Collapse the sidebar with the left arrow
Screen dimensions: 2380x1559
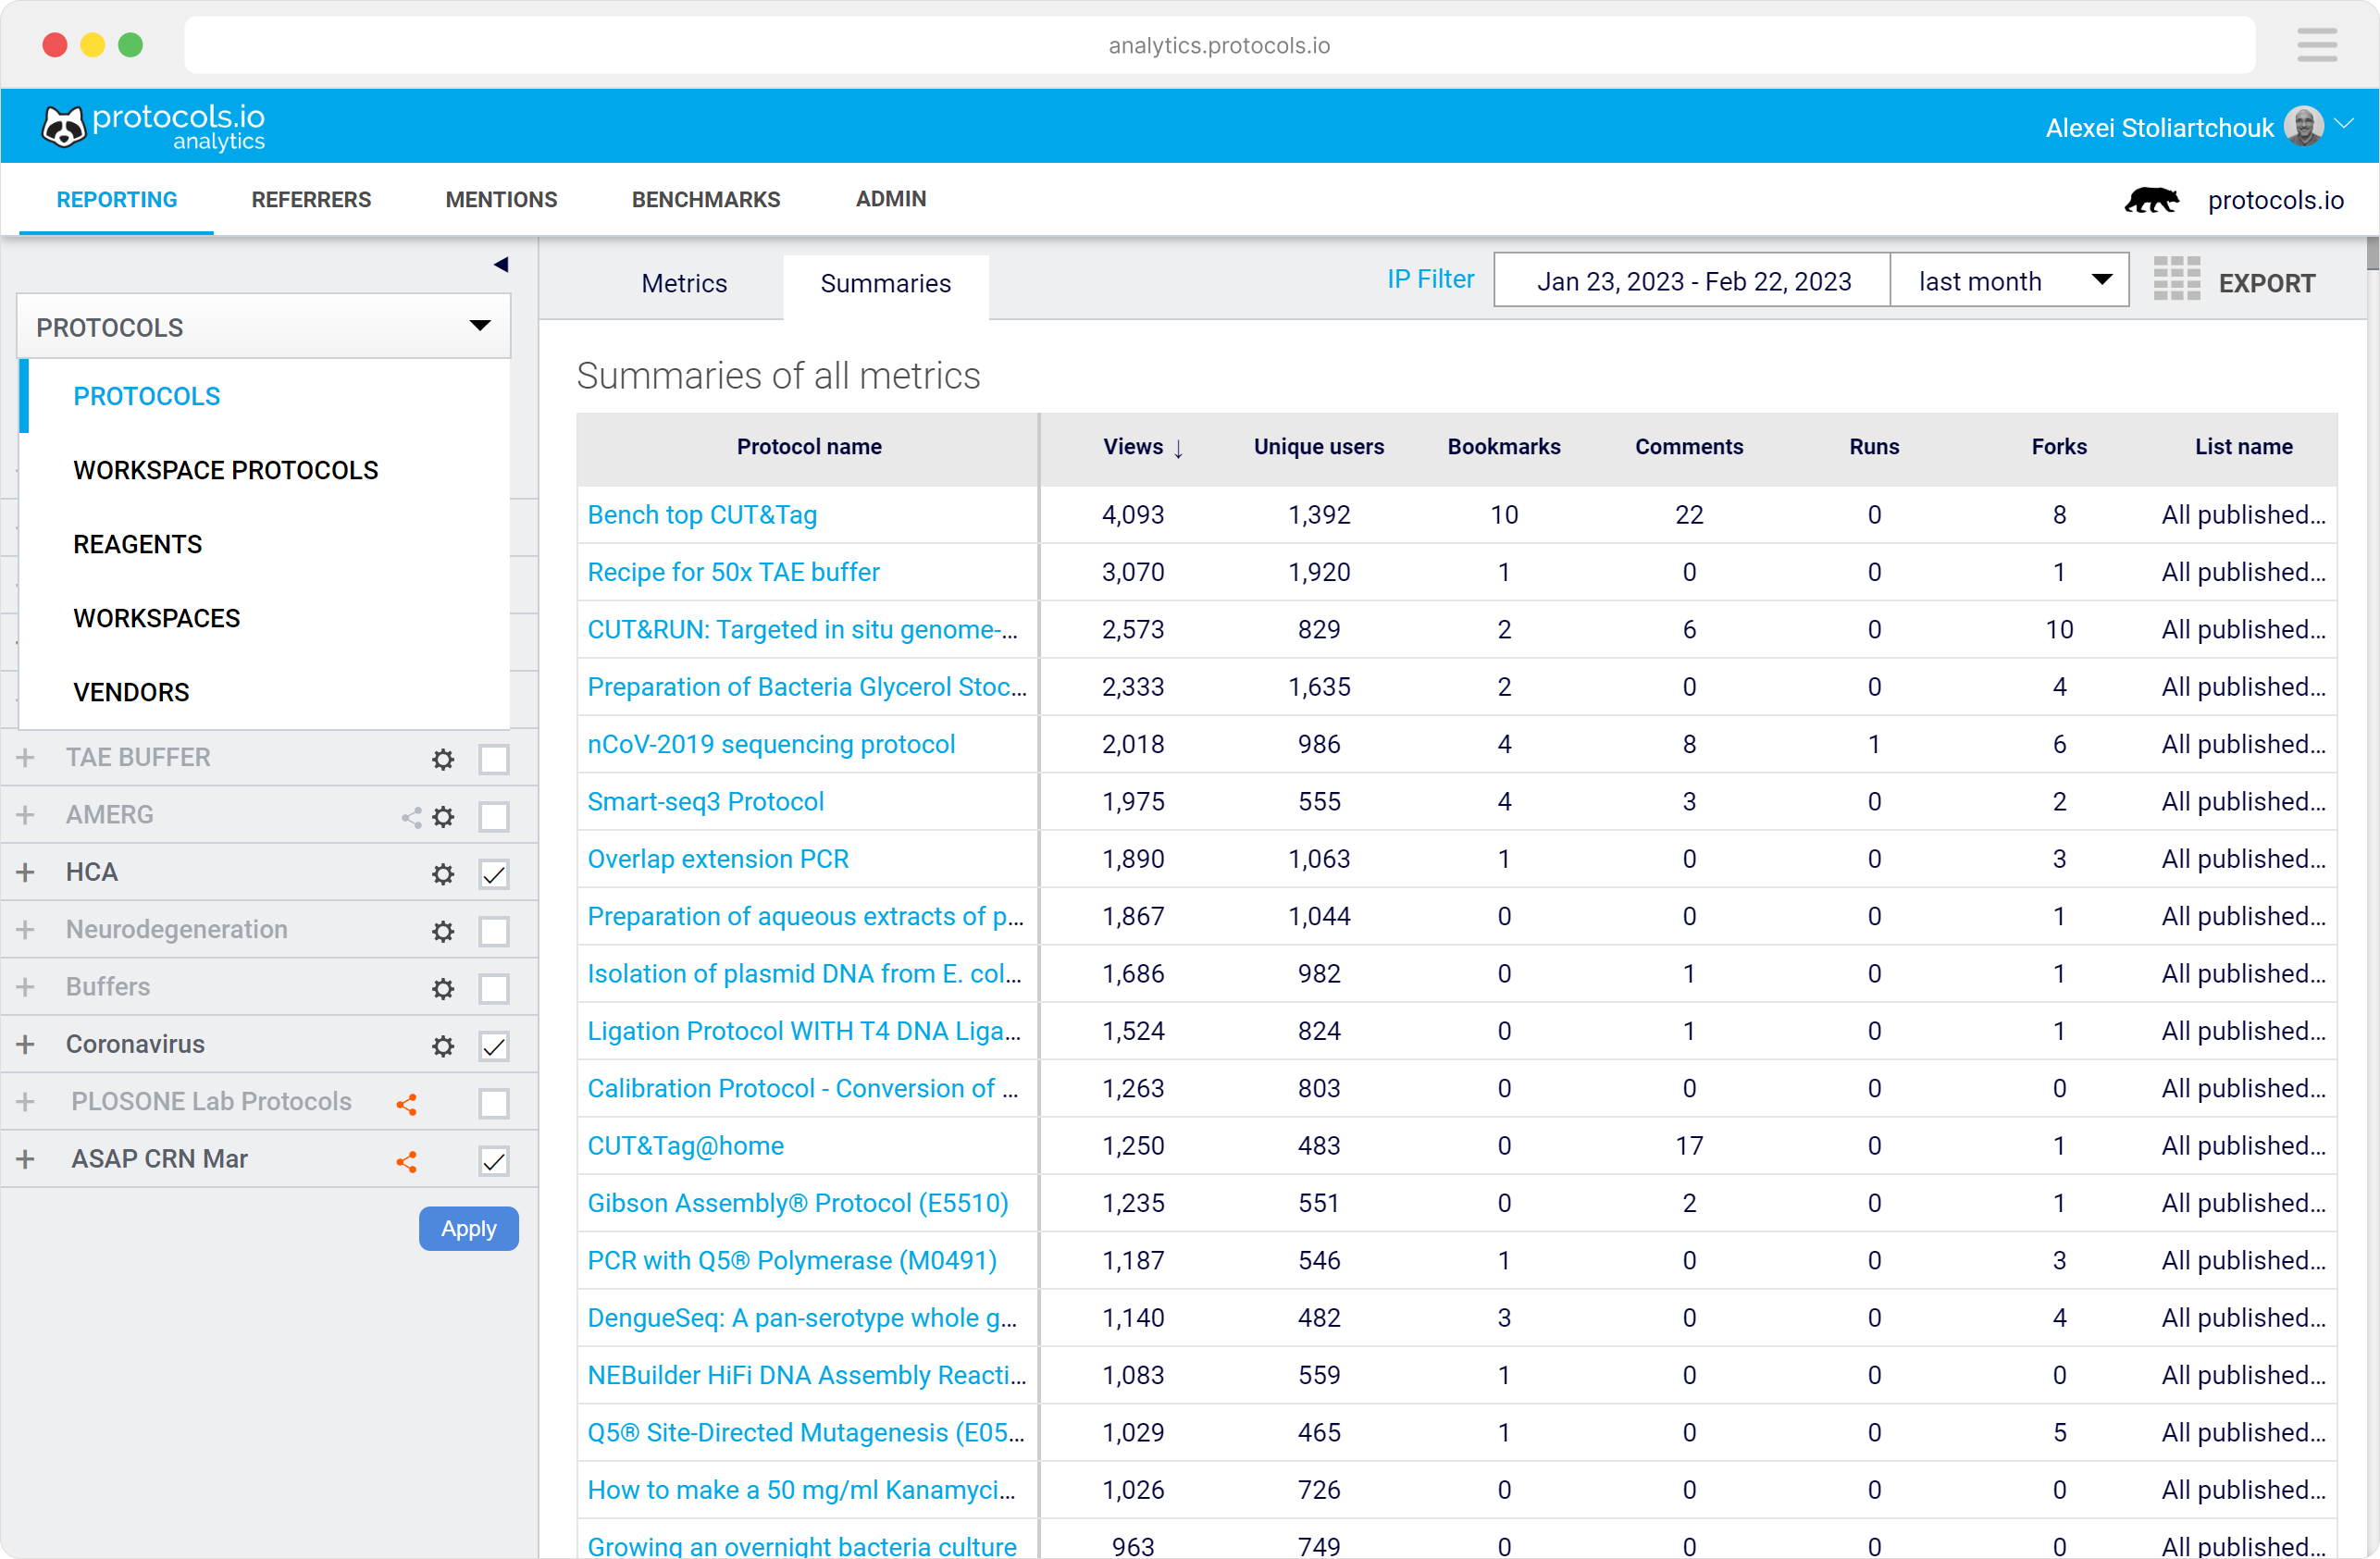pyautogui.click(x=501, y=265)
